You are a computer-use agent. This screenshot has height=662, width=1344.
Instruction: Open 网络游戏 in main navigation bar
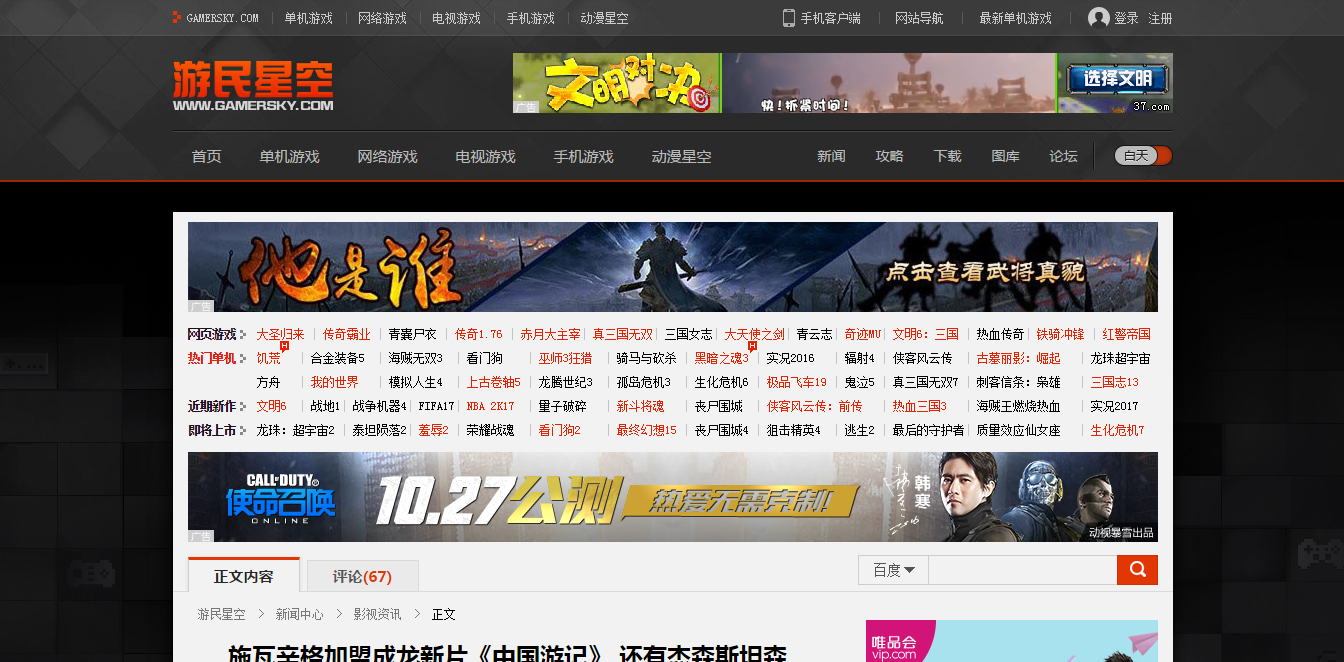tap(387, 157)
